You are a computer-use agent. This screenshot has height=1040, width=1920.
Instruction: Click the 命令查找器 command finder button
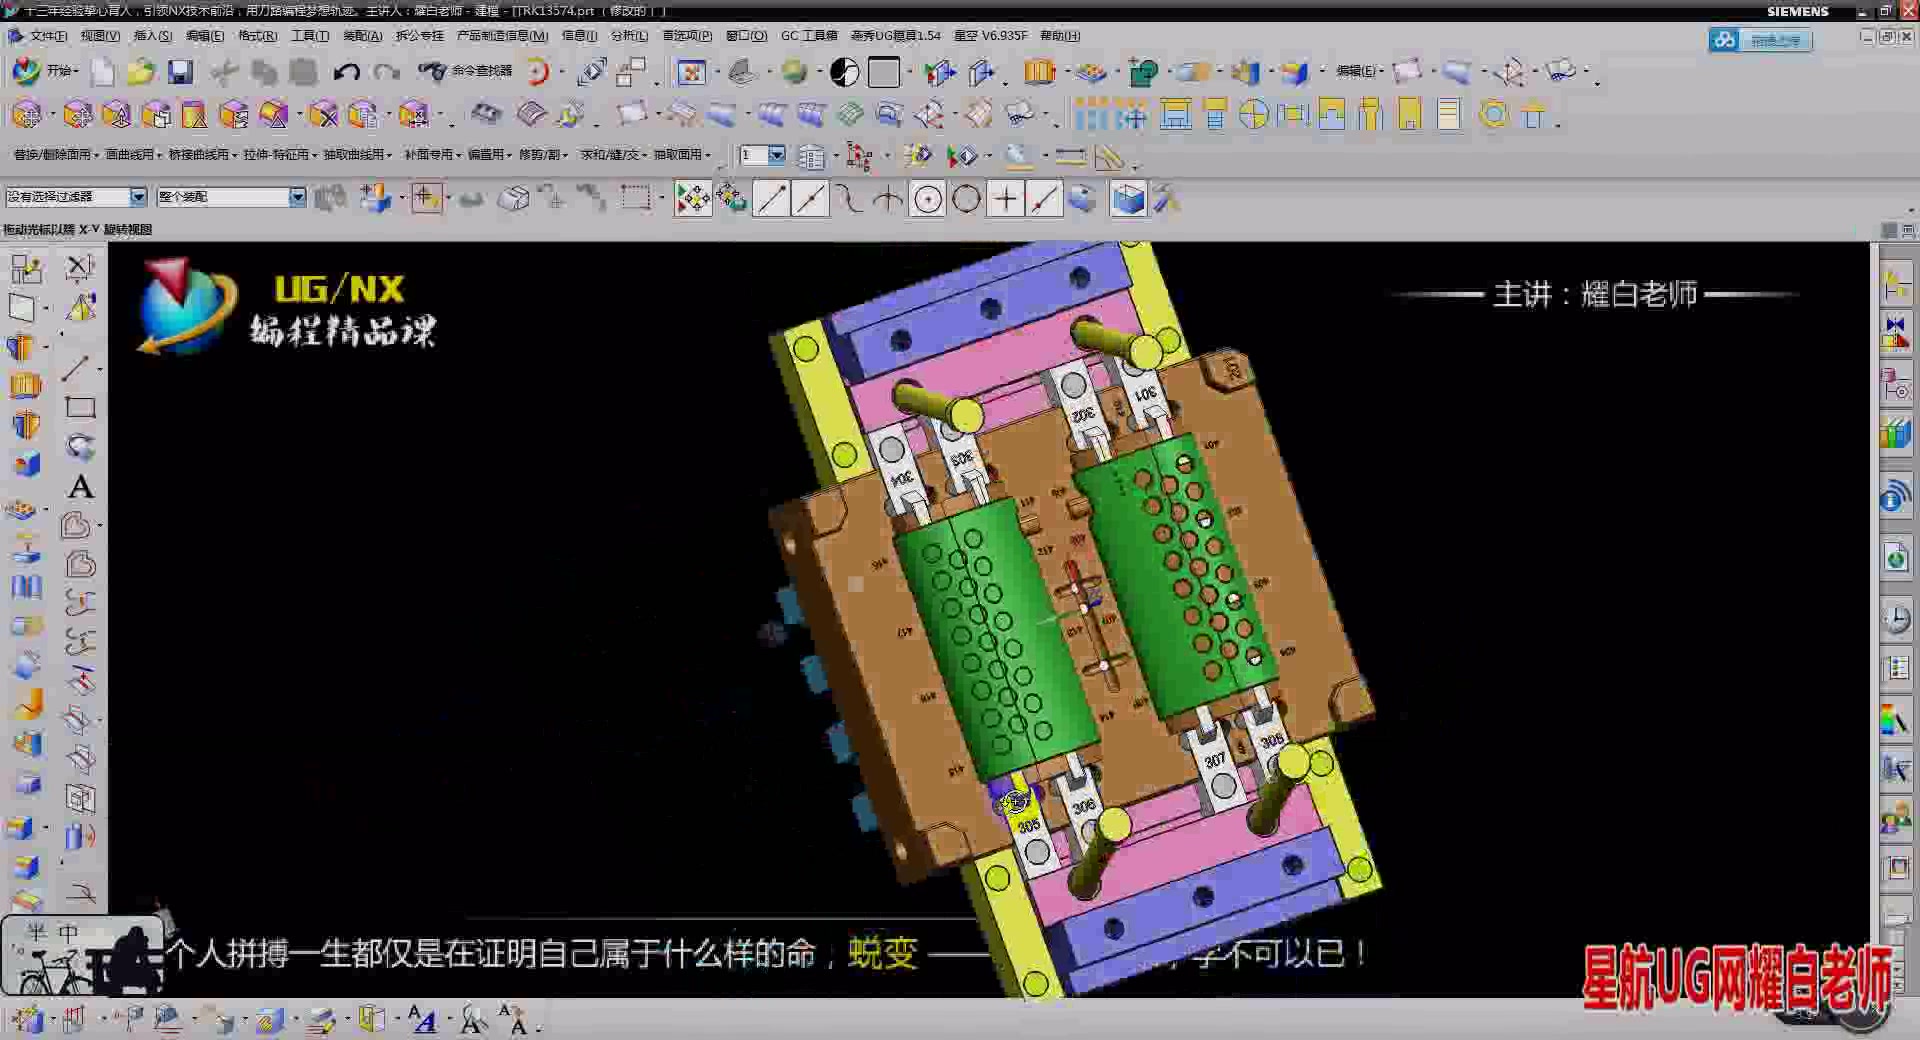click(x=466, y=72)
